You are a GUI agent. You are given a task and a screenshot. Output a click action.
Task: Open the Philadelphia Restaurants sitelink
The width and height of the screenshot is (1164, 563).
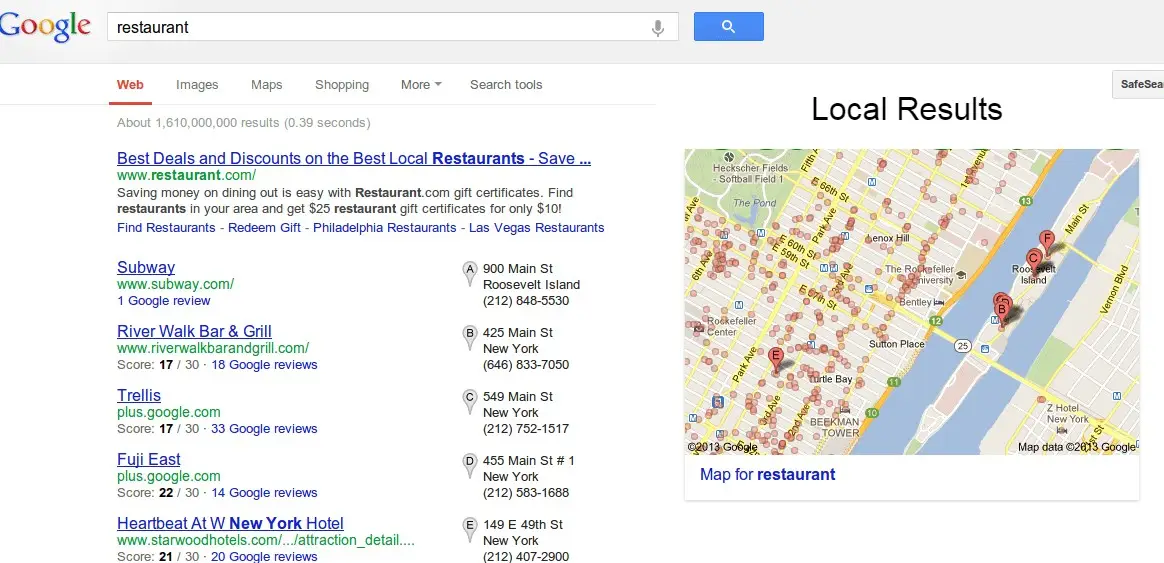[x=385, y=227]
